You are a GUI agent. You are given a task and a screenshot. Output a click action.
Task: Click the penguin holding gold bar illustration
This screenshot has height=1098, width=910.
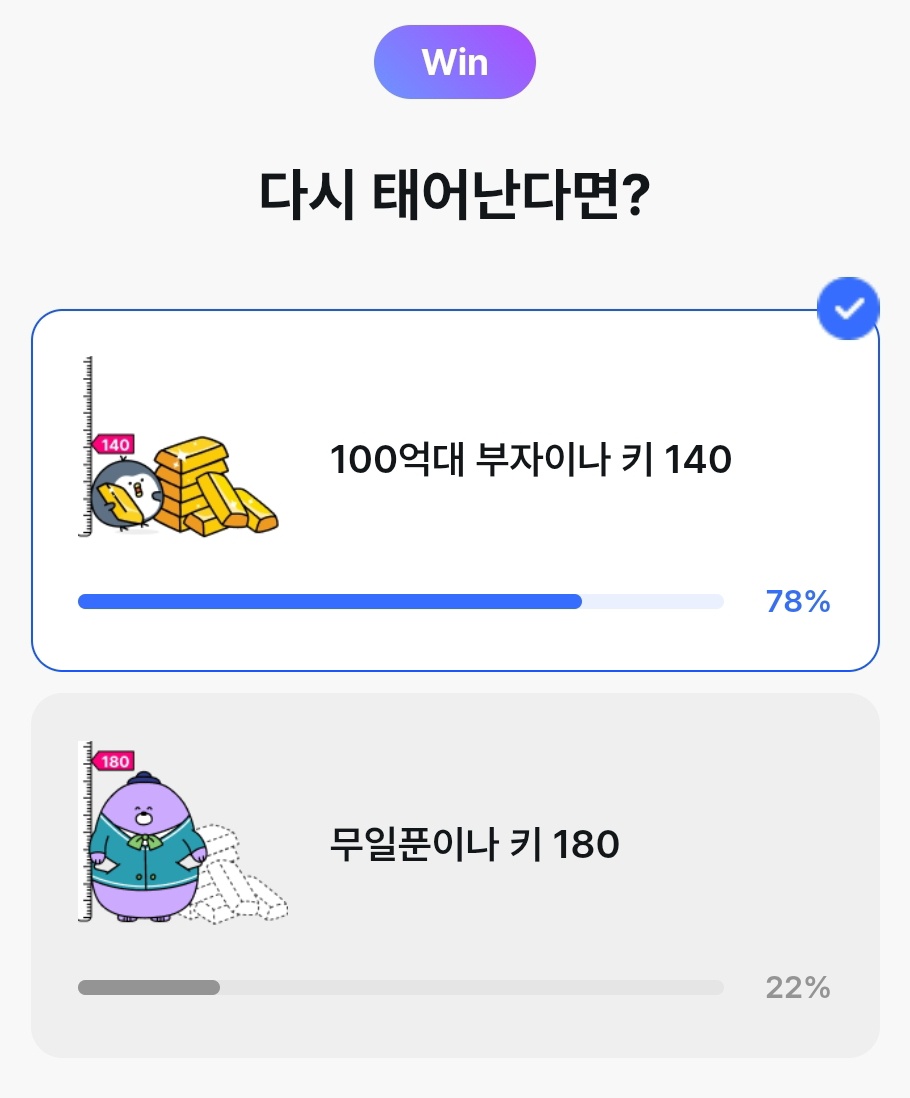[x=127, y=494]
